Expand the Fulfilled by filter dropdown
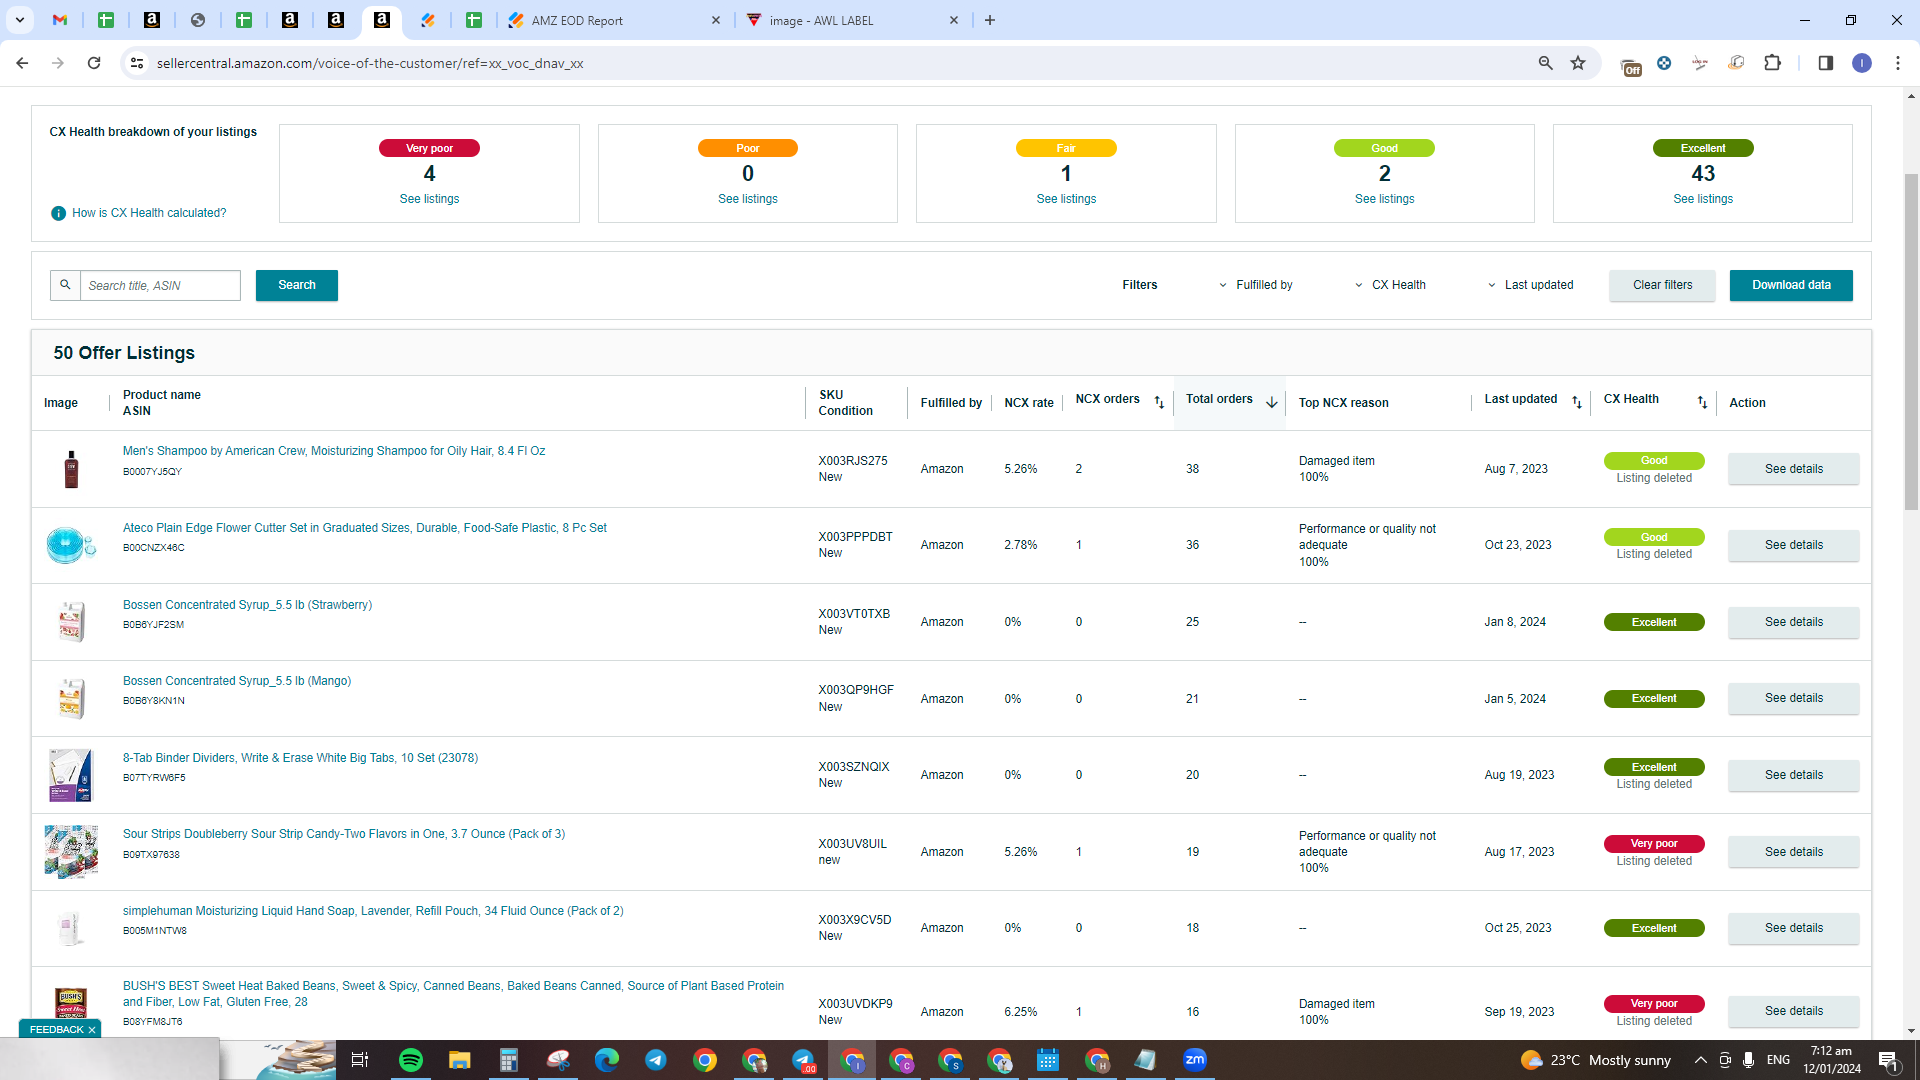The width and height of the screenshot is (1920, 1080). click(x=1255, y=285)
